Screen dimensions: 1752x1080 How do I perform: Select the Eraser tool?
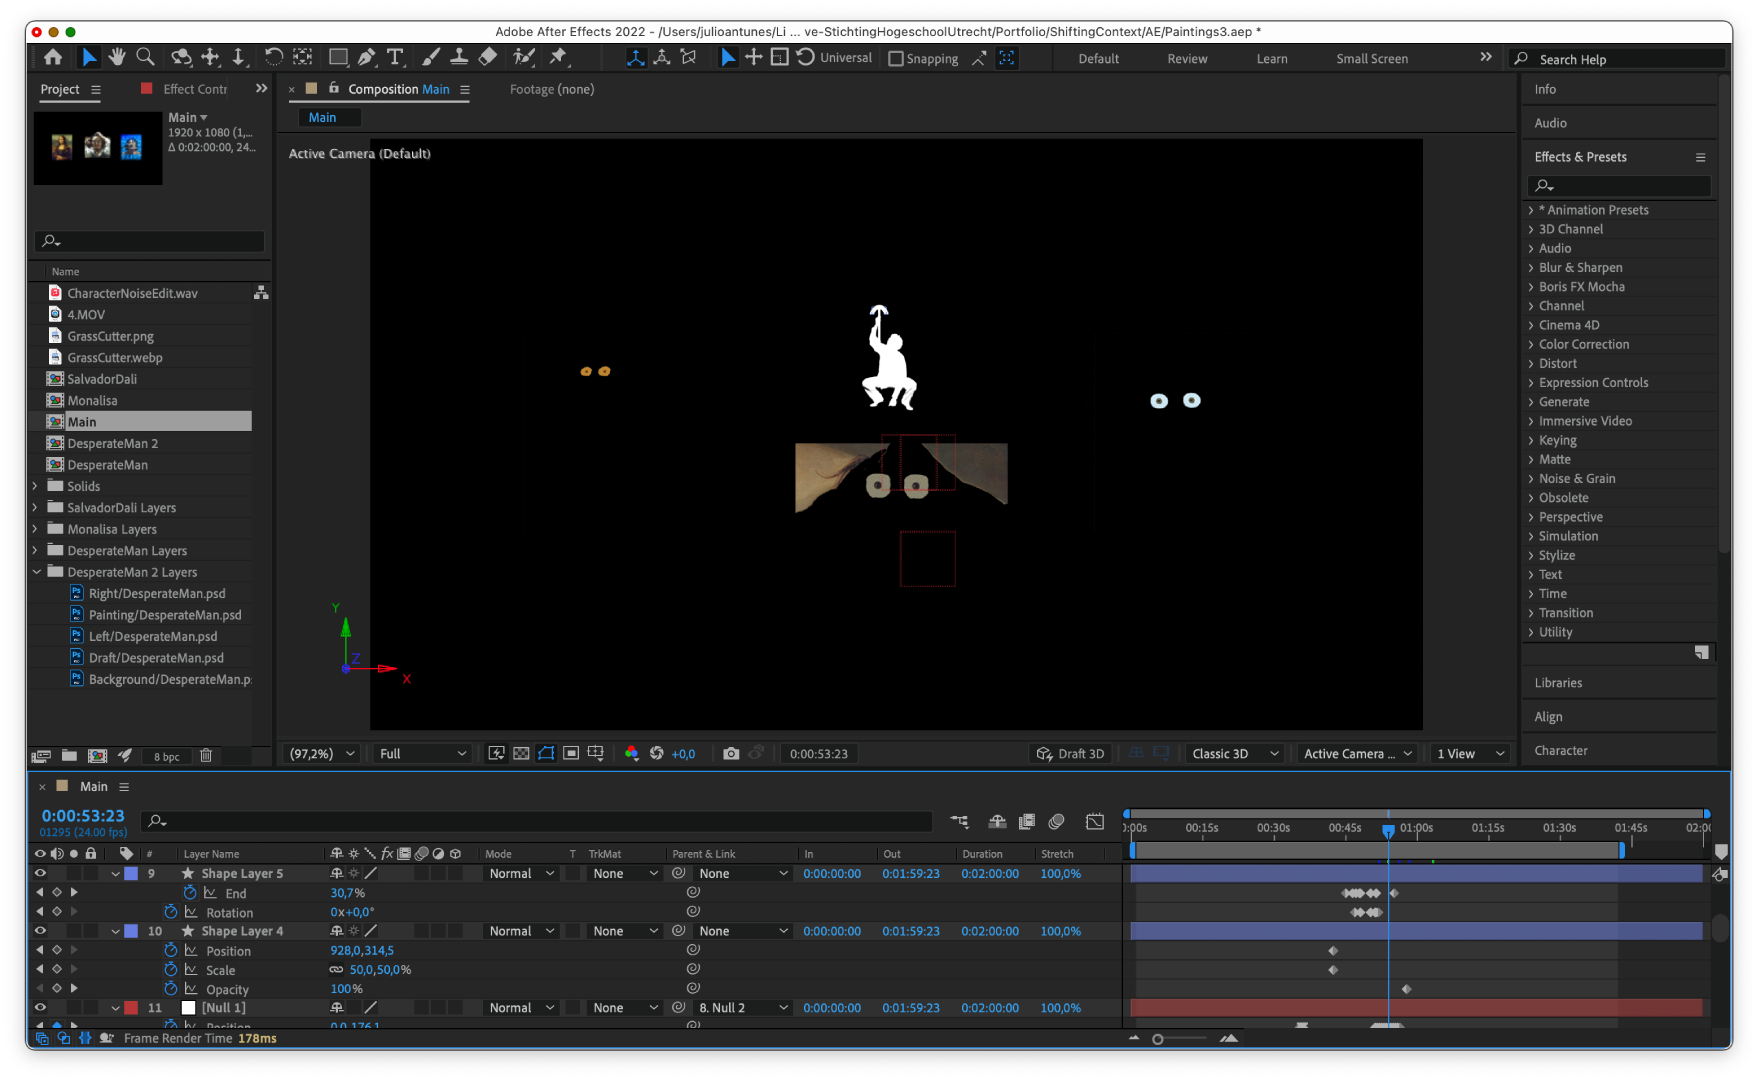pos(488,58)
